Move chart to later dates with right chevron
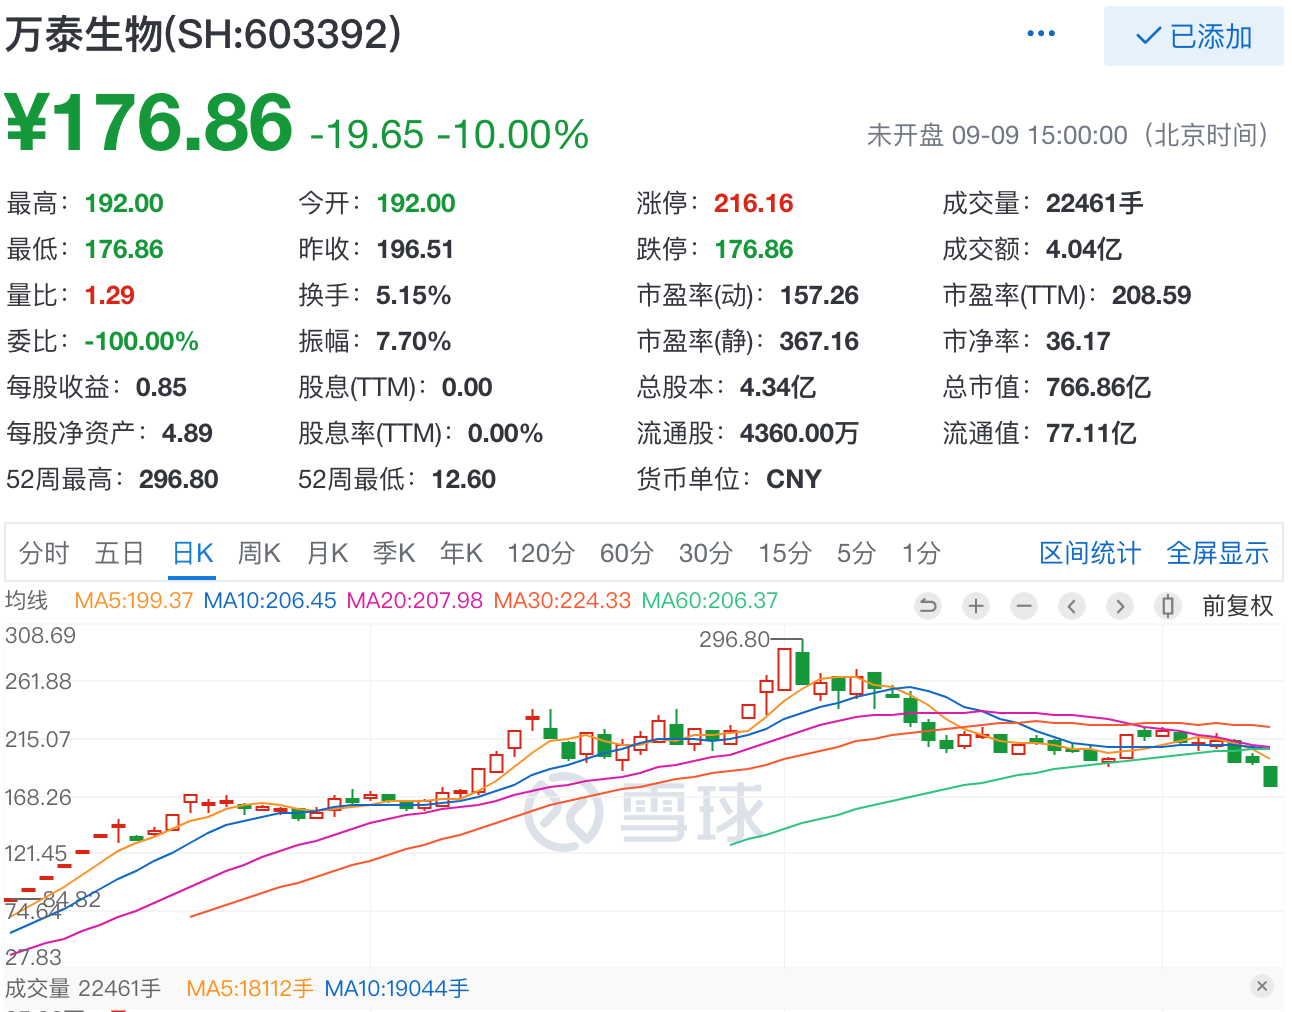 (x=1120, y=606)
